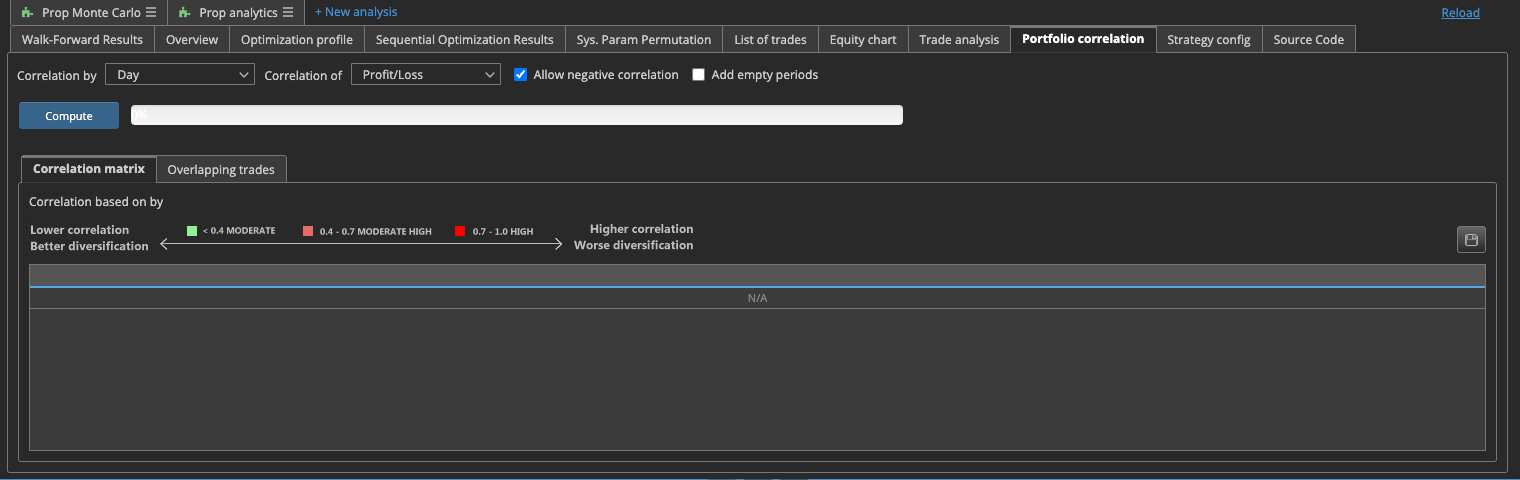Viewport: 1520px width, 480px height.
Task: Open the Prop Monte Carlo hamburger menu
Action: click(151, 13)
